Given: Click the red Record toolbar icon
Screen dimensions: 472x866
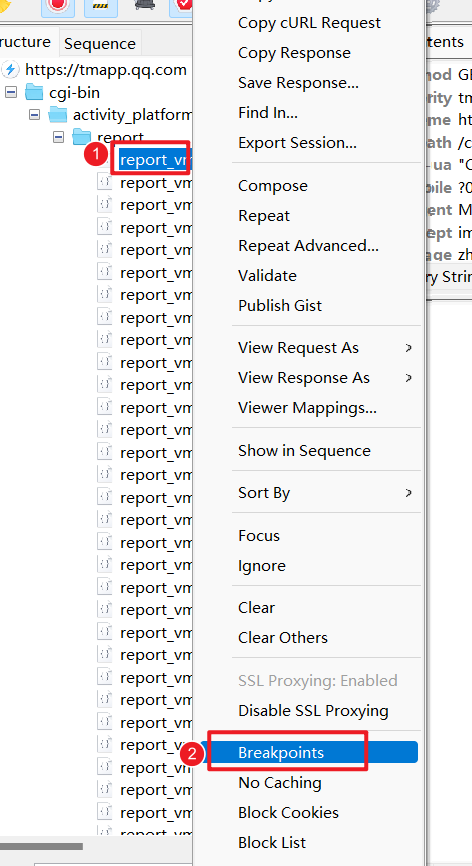Looking at the screenshot, I should pos(57,6).
